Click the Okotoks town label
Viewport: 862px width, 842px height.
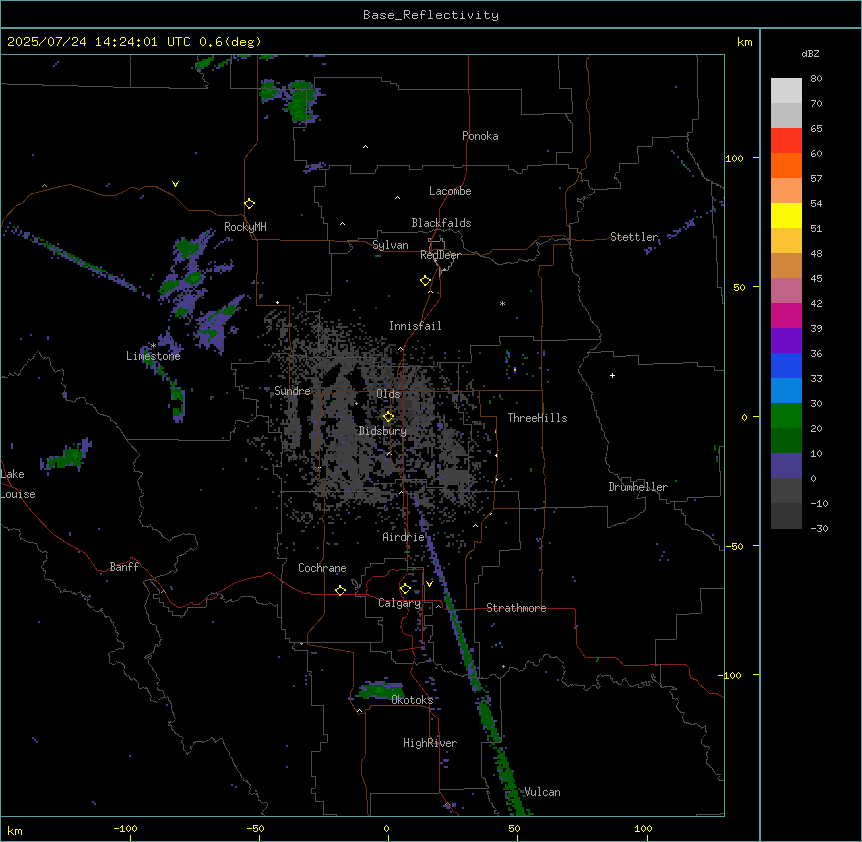click(x=412, y=700)
